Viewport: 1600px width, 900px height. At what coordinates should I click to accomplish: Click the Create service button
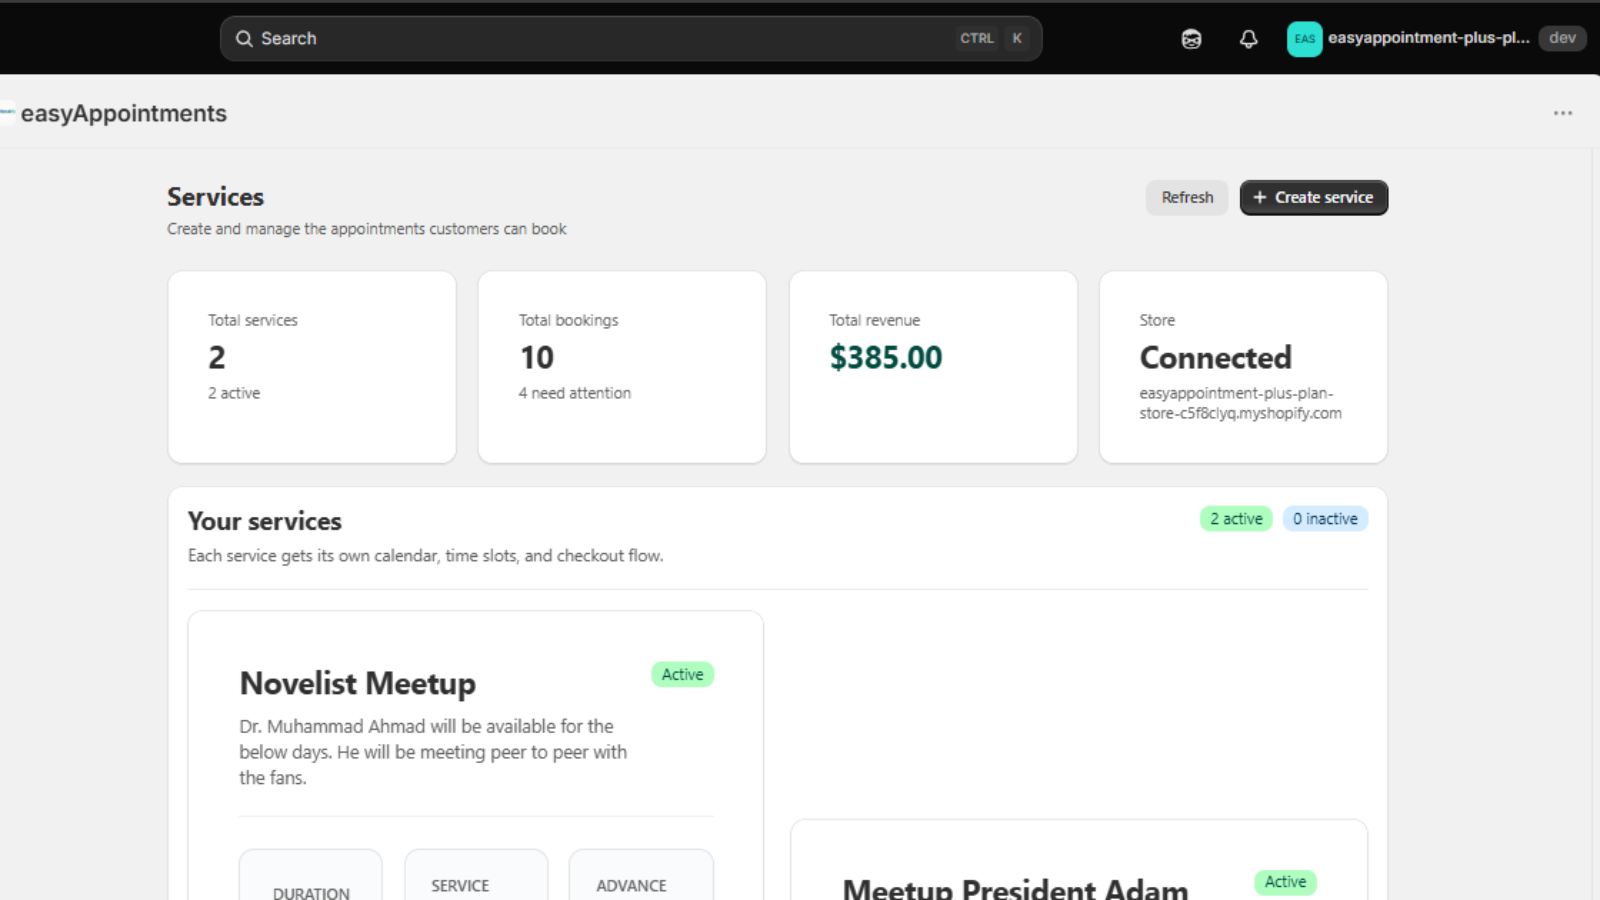click(x=1313, y=198)
